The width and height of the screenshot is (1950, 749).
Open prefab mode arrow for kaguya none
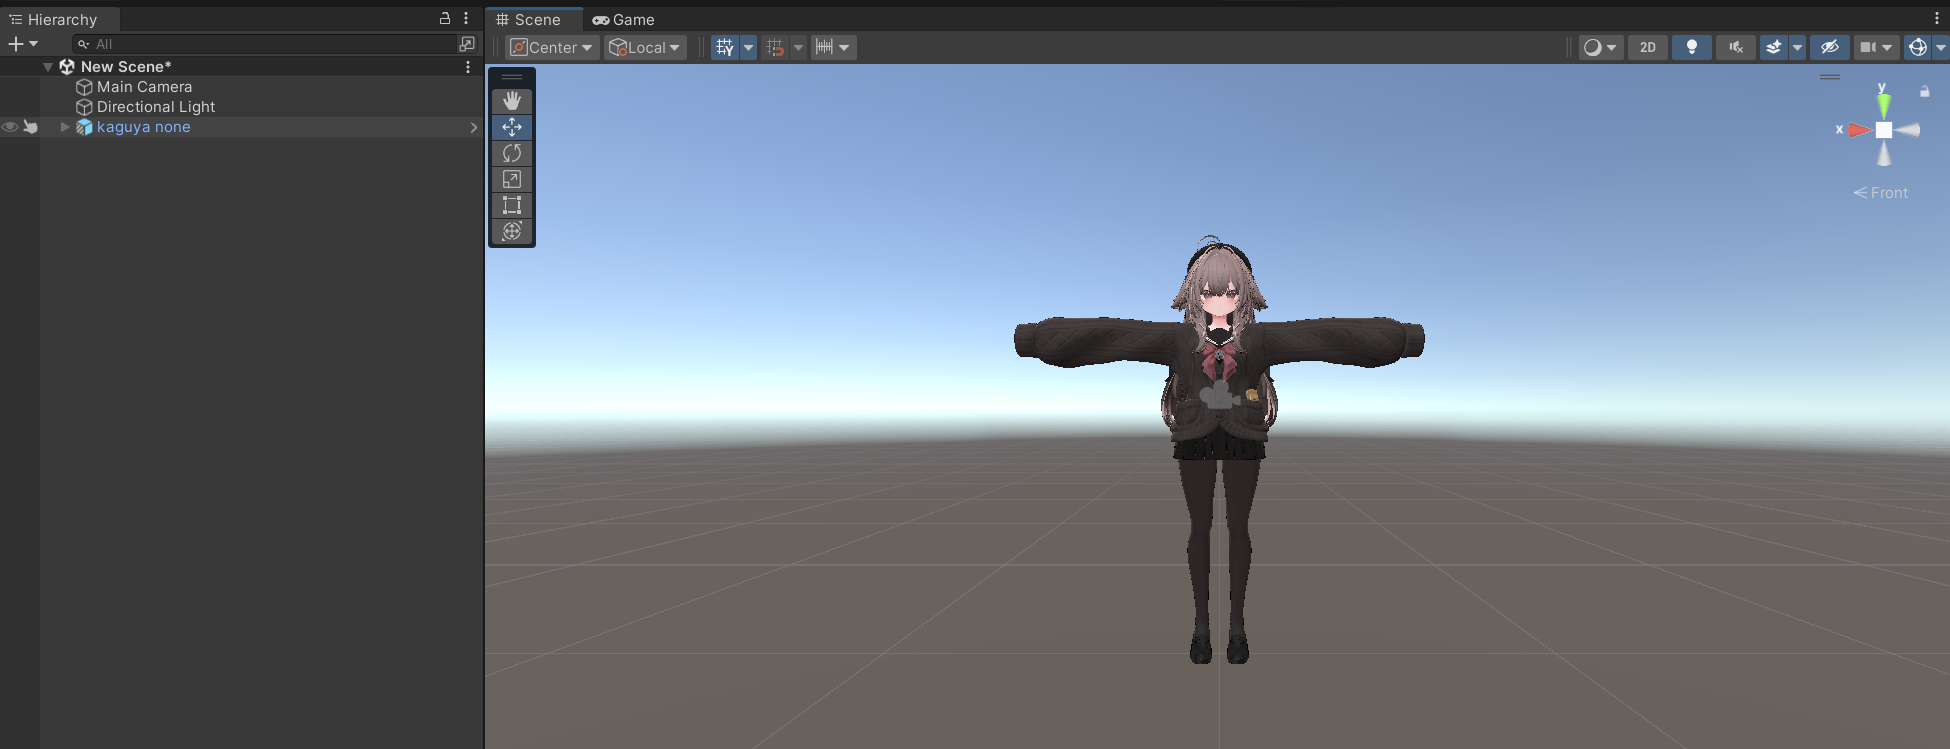pos(473,127)
